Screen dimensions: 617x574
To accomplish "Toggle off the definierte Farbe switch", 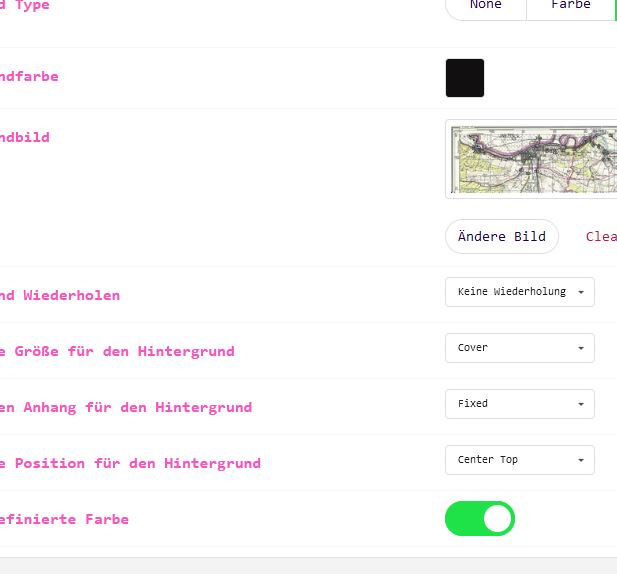I will [480, 518].
